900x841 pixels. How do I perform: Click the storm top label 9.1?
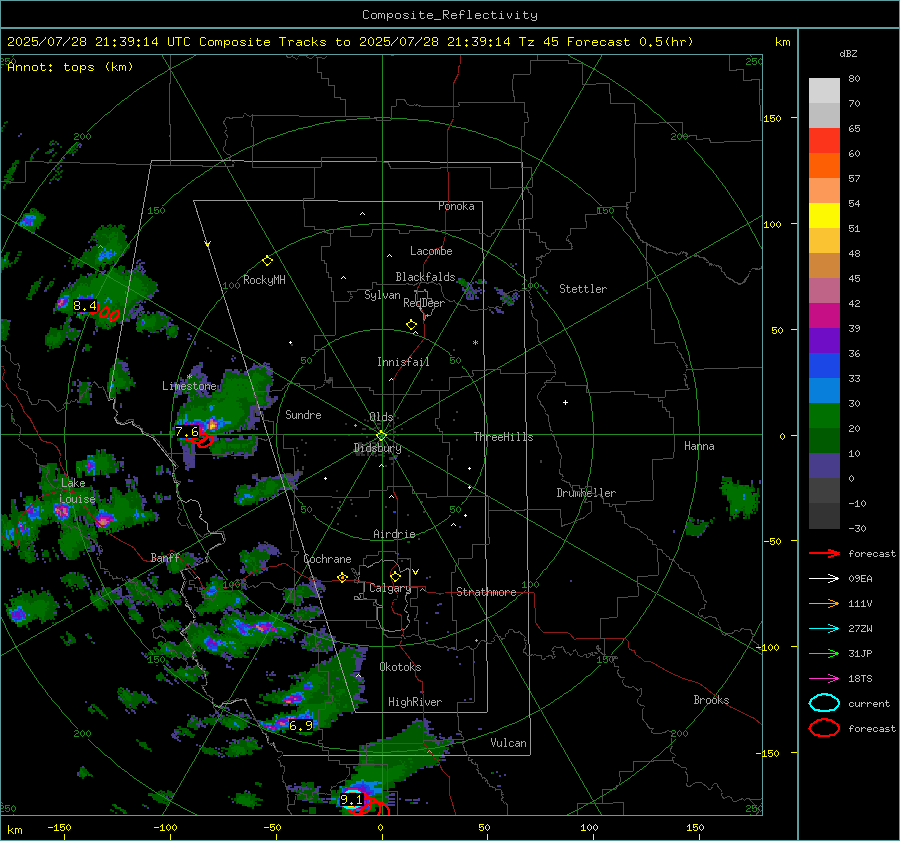click(x=351, y=800)
